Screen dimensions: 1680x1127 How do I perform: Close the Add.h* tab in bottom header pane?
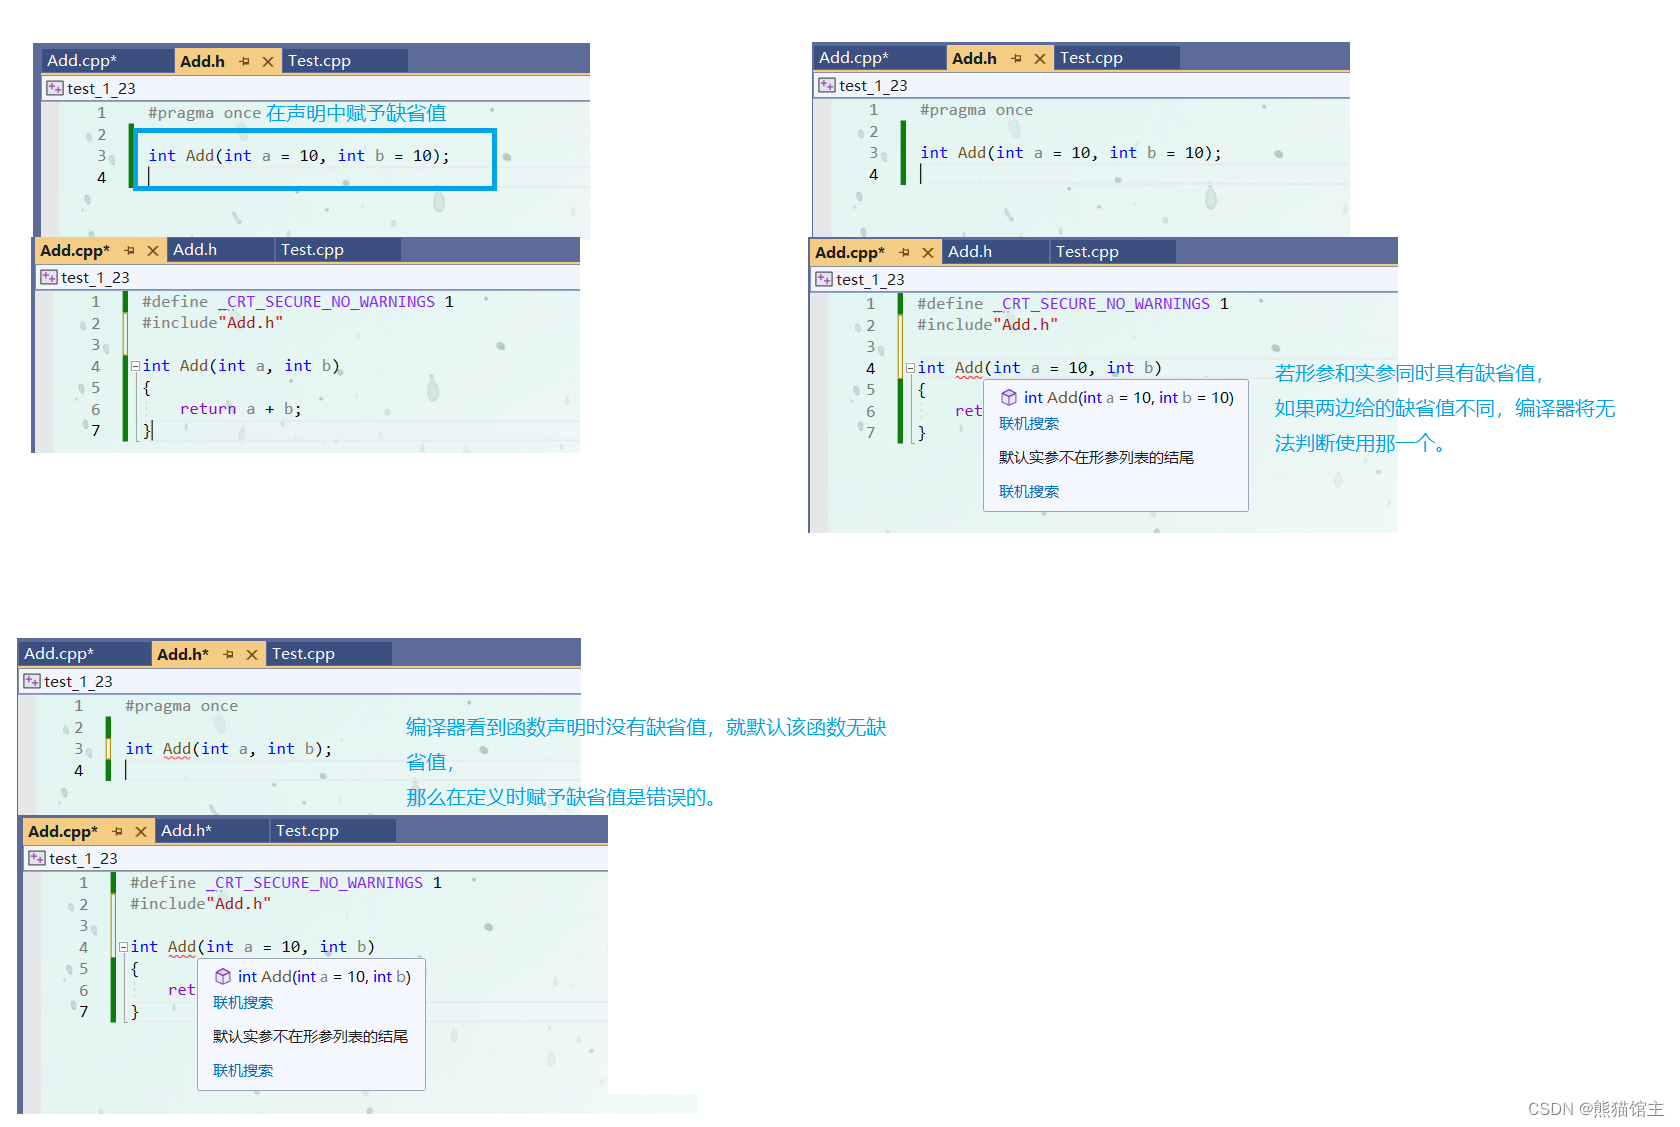pos(252,655)
